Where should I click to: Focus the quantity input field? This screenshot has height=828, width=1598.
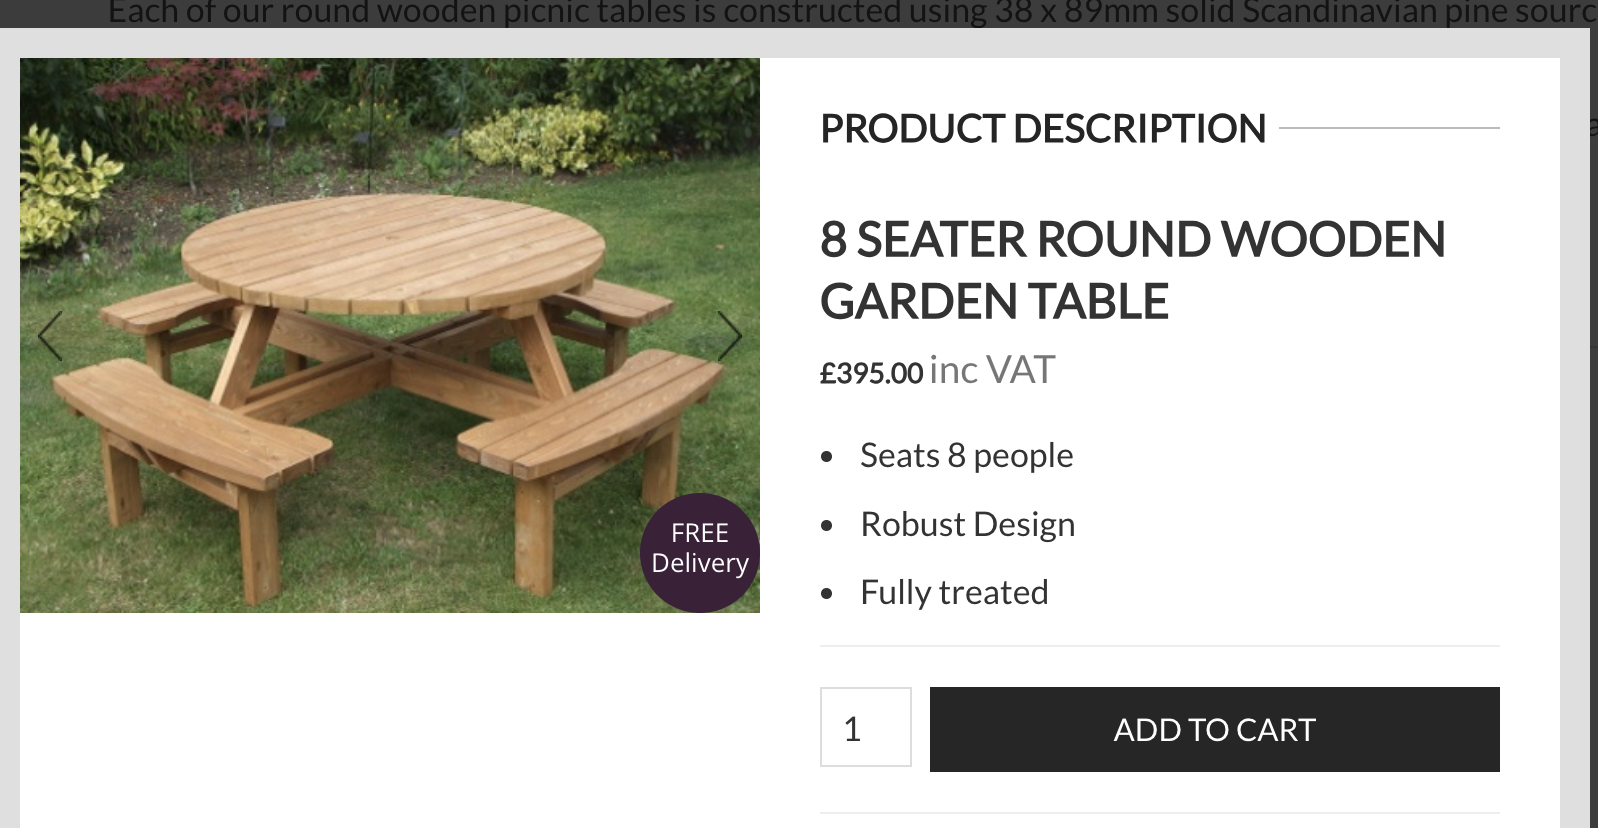click(x=865, y=728)
